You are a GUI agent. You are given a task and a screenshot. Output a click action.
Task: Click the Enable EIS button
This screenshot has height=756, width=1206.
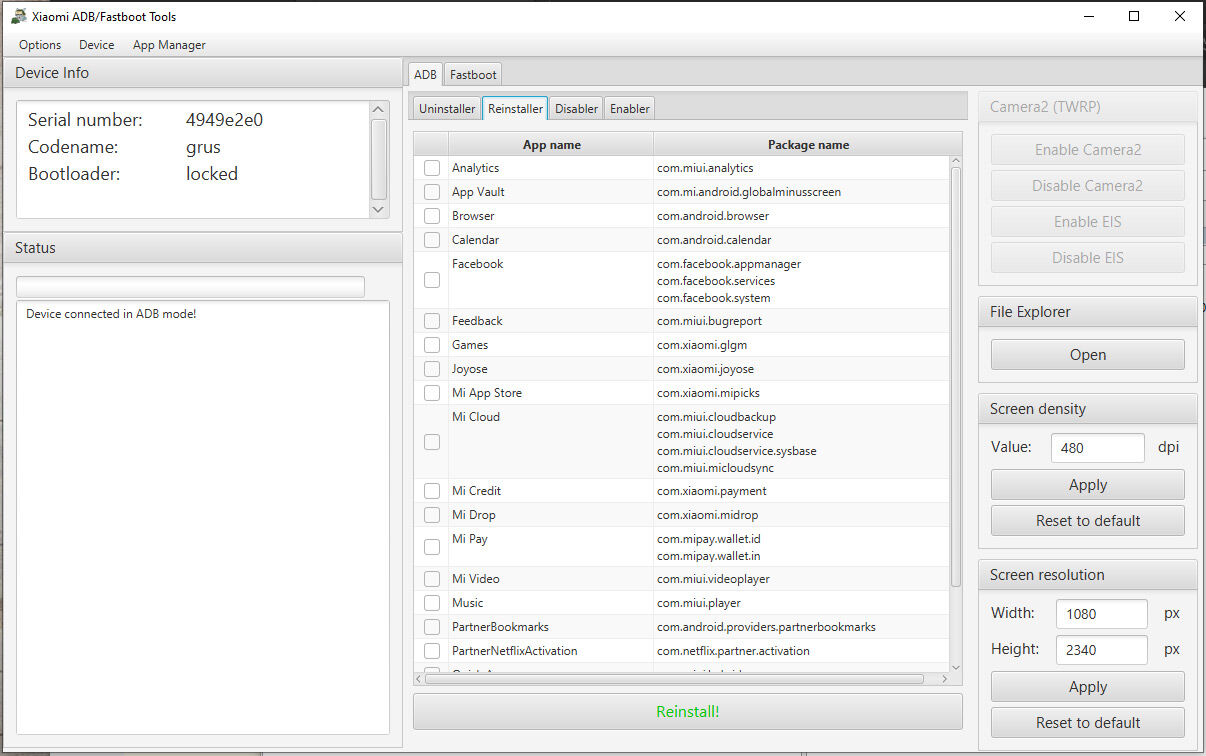(x=1088, y=222)
